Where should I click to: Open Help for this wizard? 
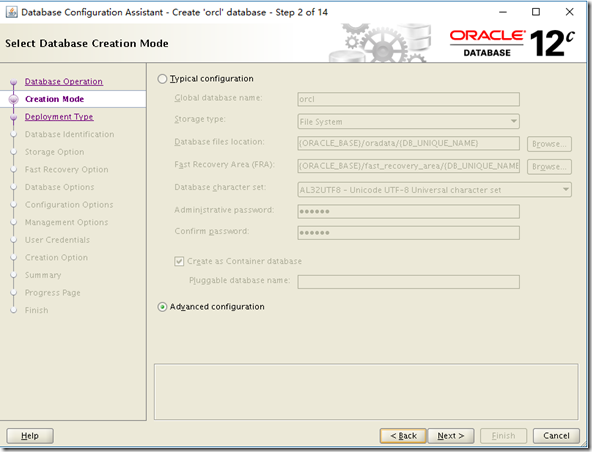[30, 436]
